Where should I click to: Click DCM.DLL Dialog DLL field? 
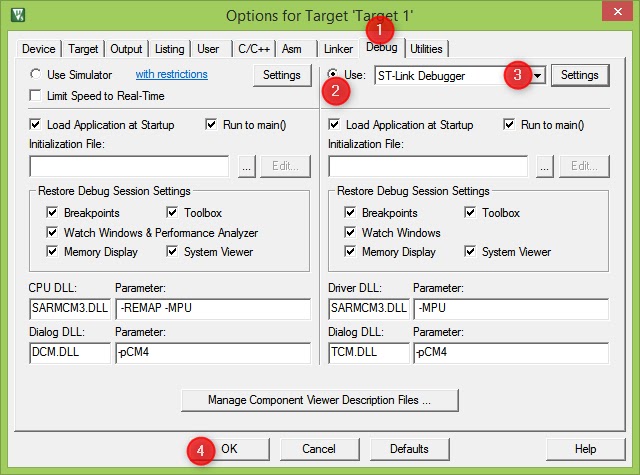click(70, 353)
